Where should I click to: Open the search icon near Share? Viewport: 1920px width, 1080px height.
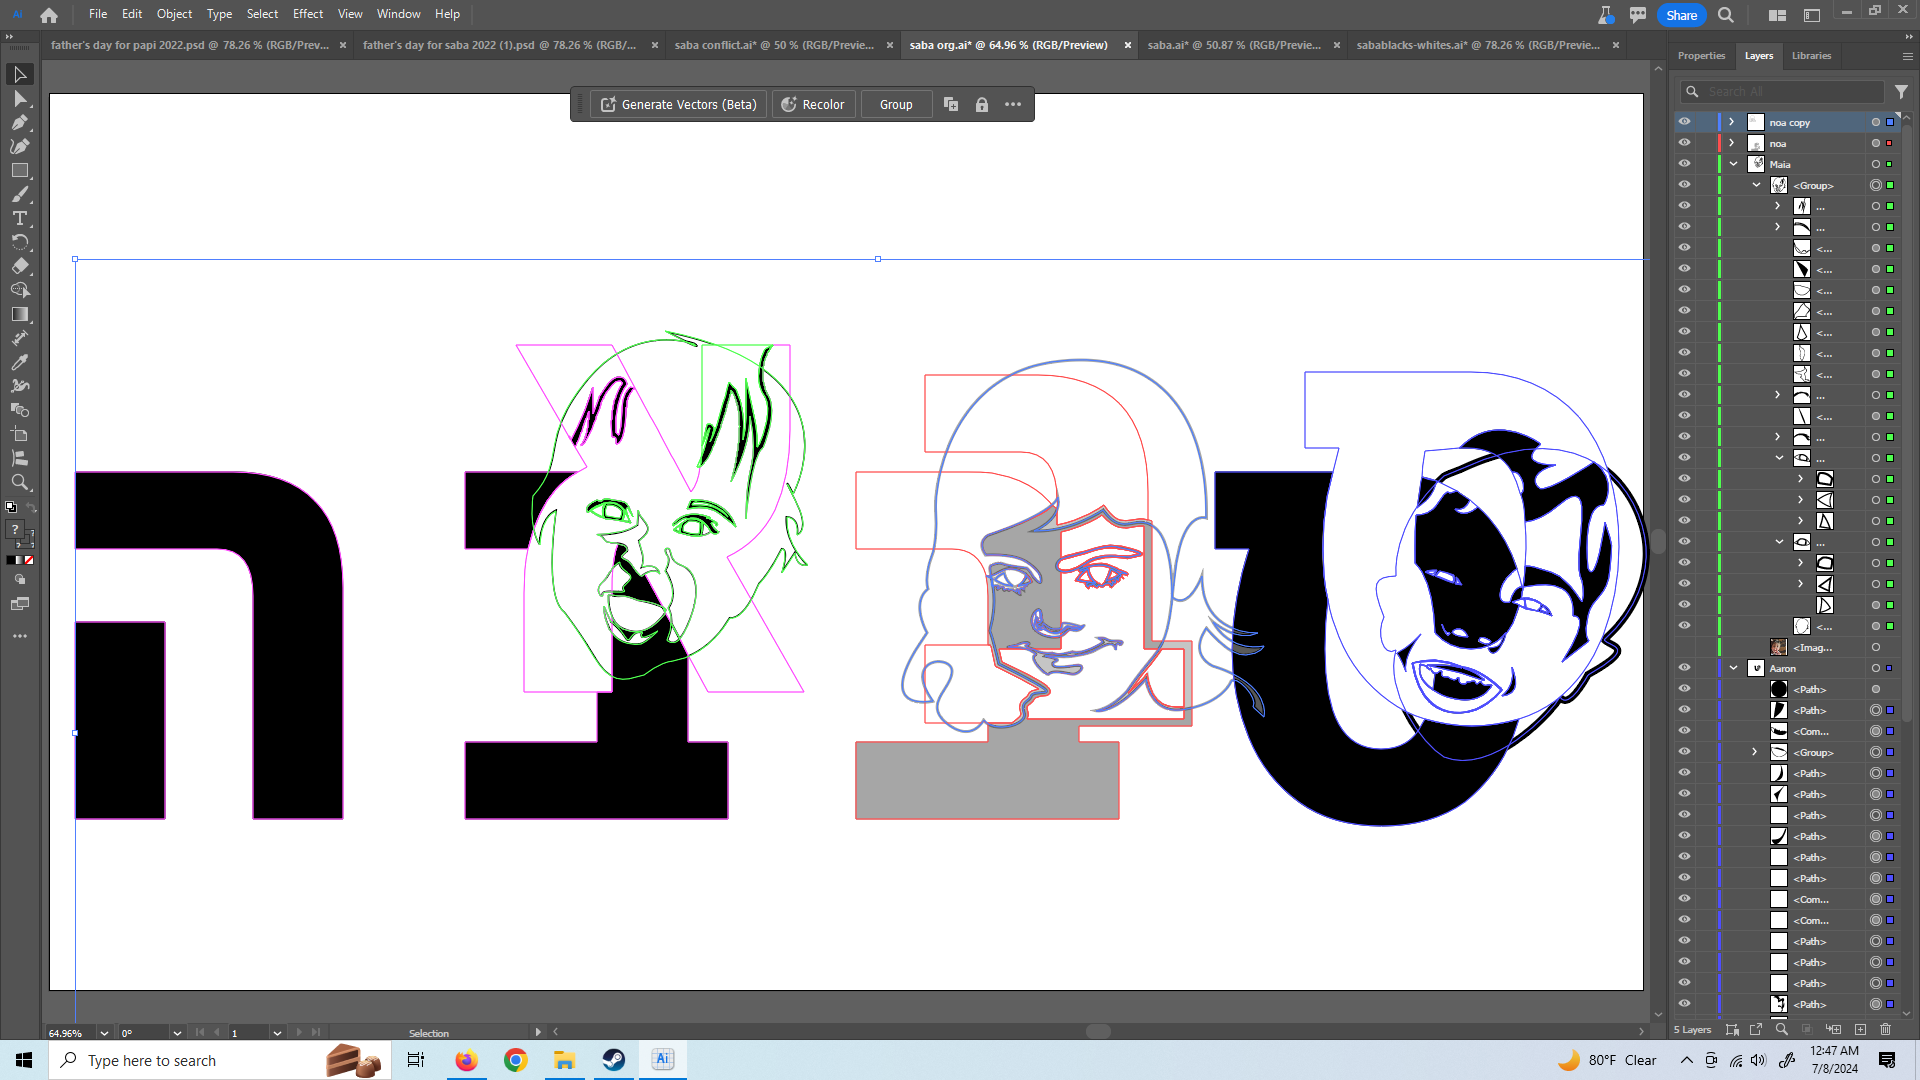click(1726, 15)
